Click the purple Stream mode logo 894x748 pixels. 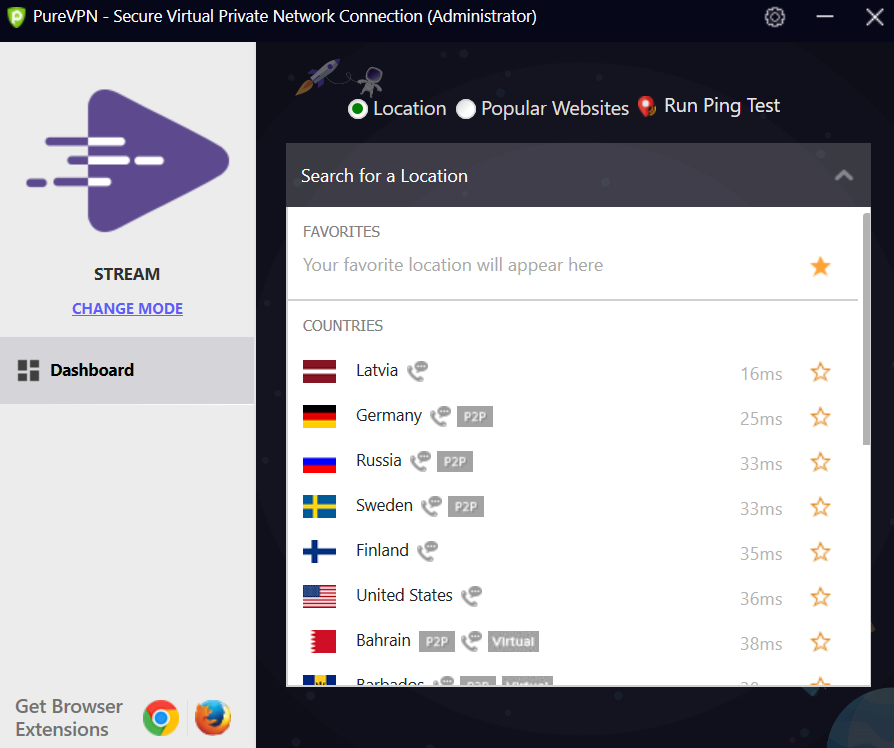click(128, 161)
